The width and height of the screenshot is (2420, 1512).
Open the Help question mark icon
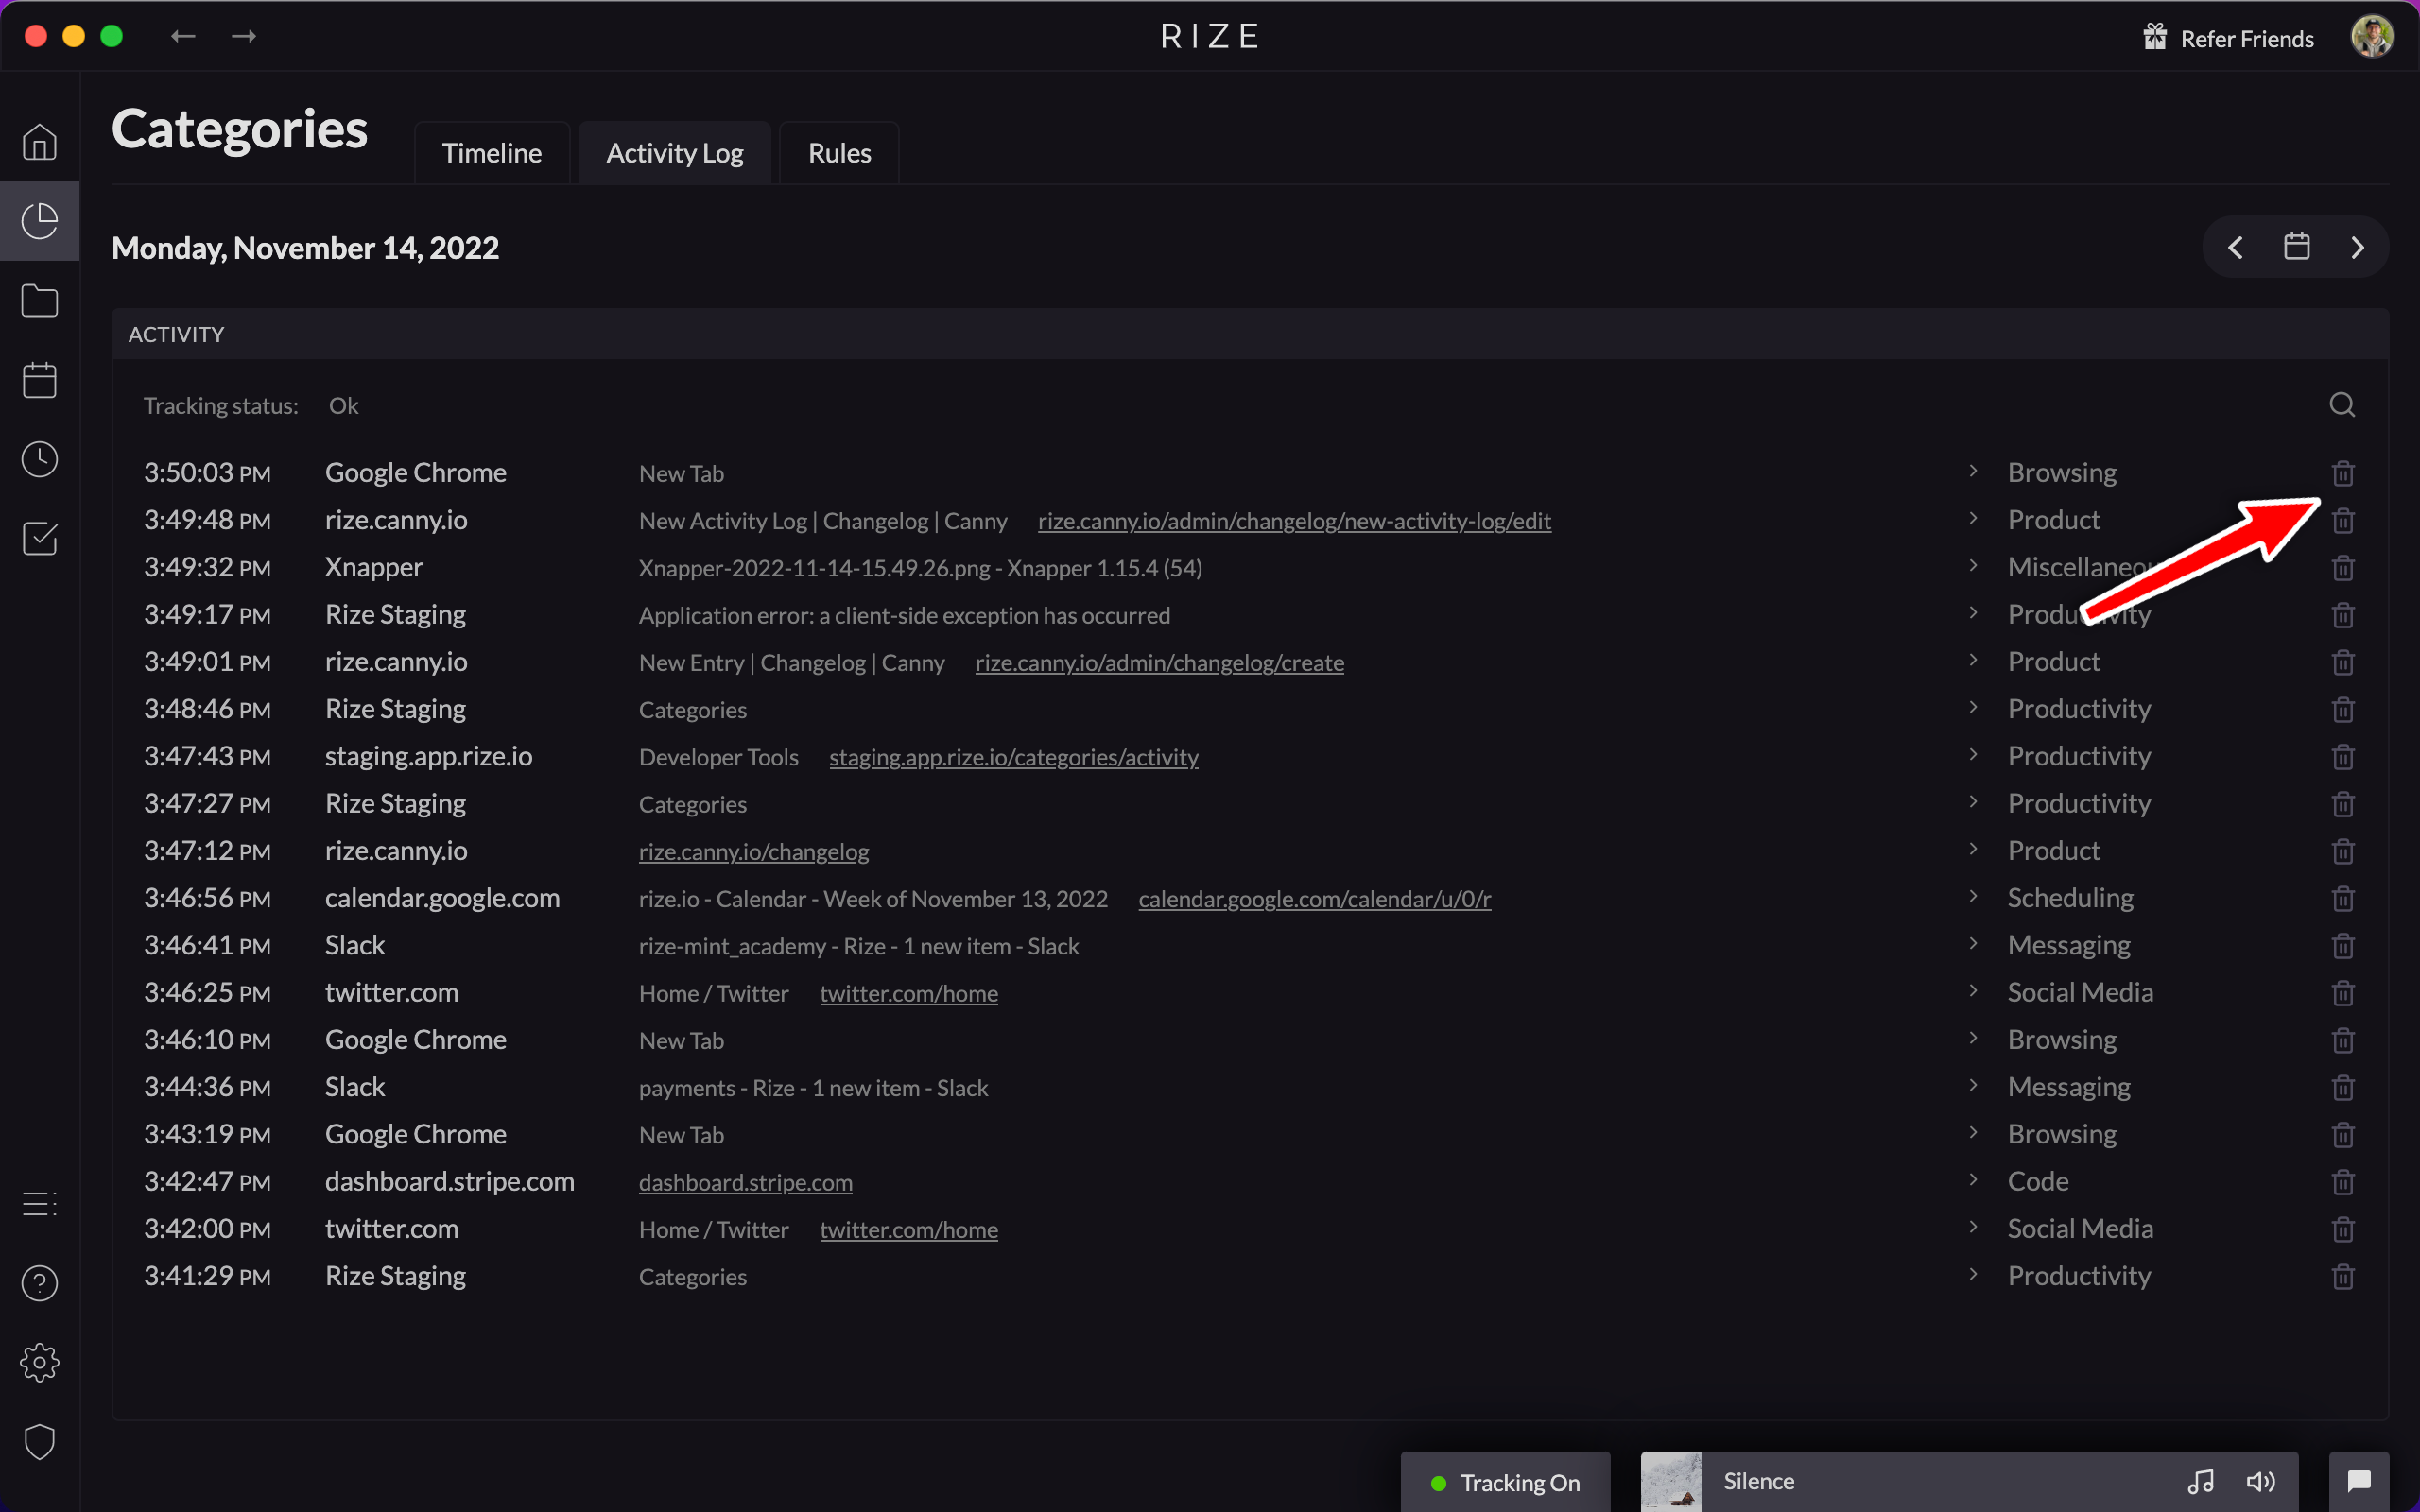(x=40, y=1283)
